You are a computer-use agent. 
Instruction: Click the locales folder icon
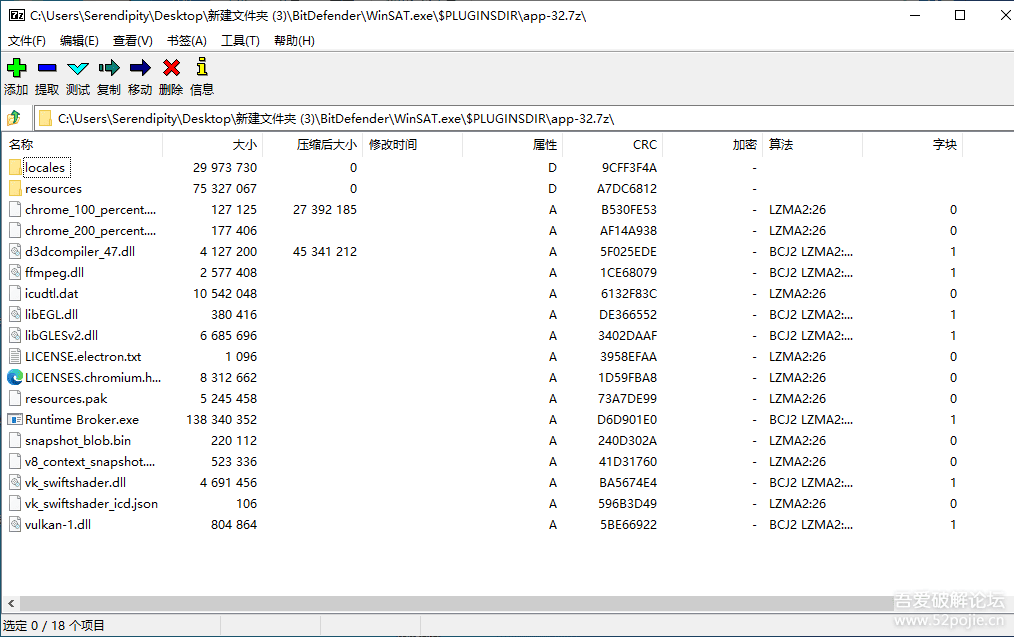click(x=16, y=167)
